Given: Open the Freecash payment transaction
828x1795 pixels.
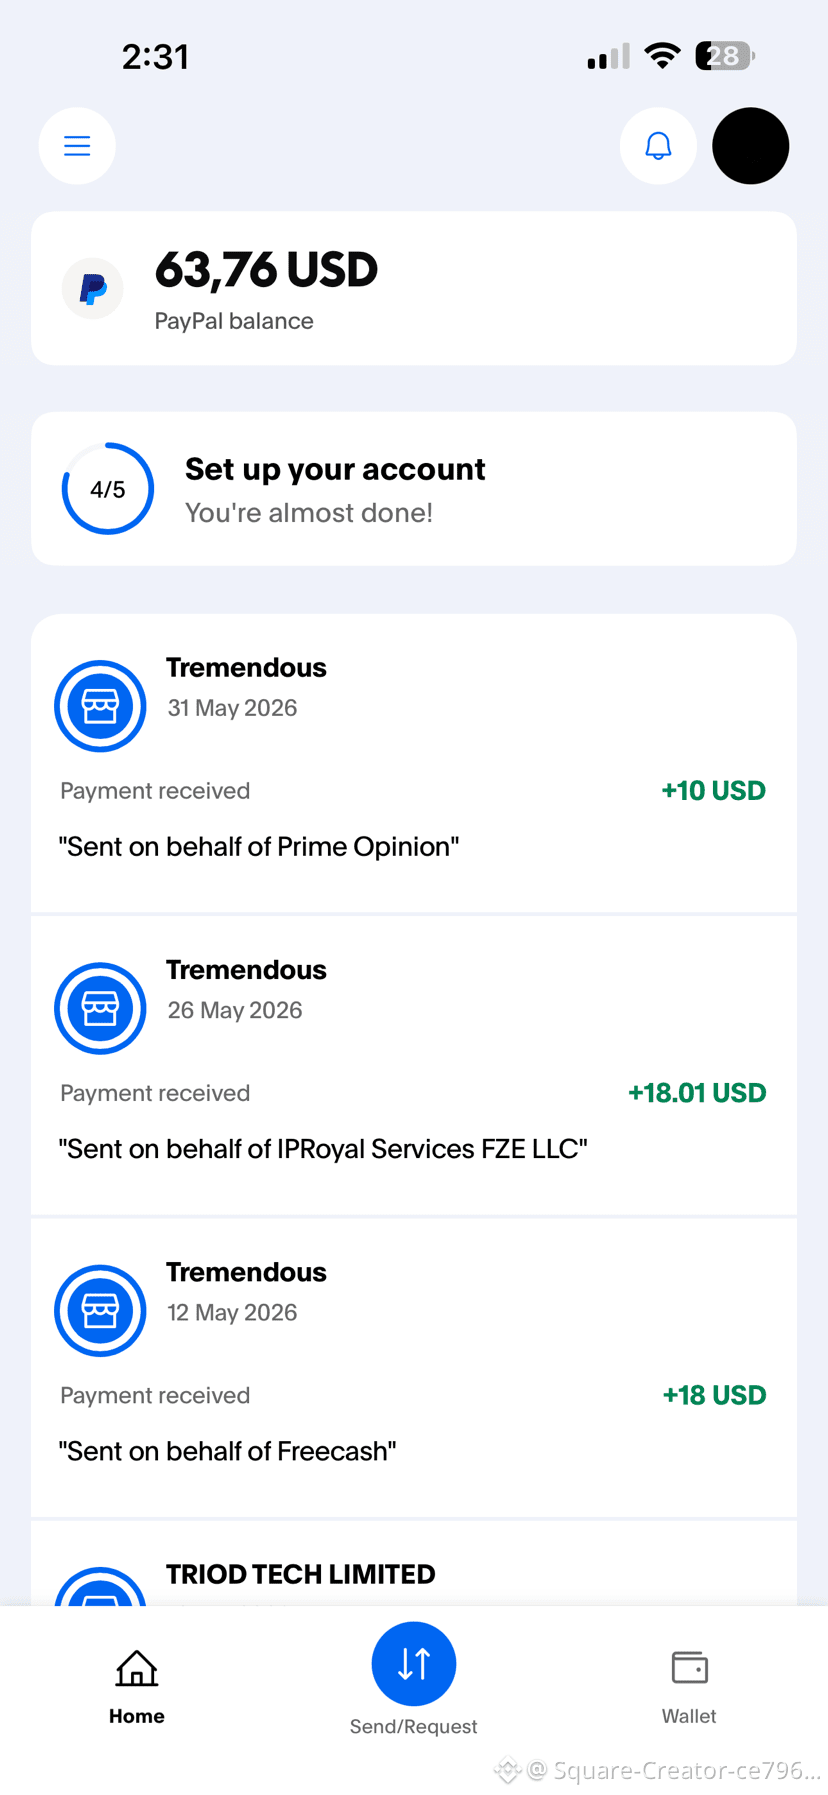Looking at the screenshot, I should click(414, 1368).
